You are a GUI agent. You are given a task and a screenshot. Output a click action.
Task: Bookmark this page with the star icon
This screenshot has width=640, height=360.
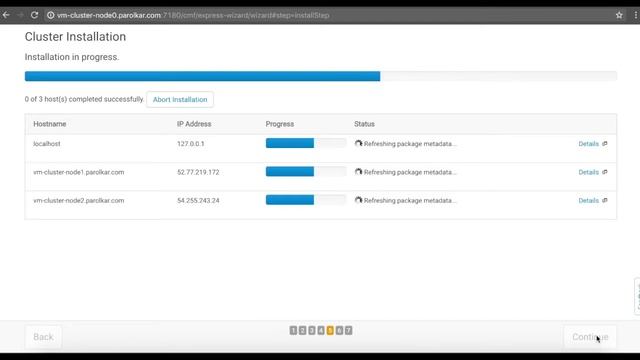coord(619,15)
